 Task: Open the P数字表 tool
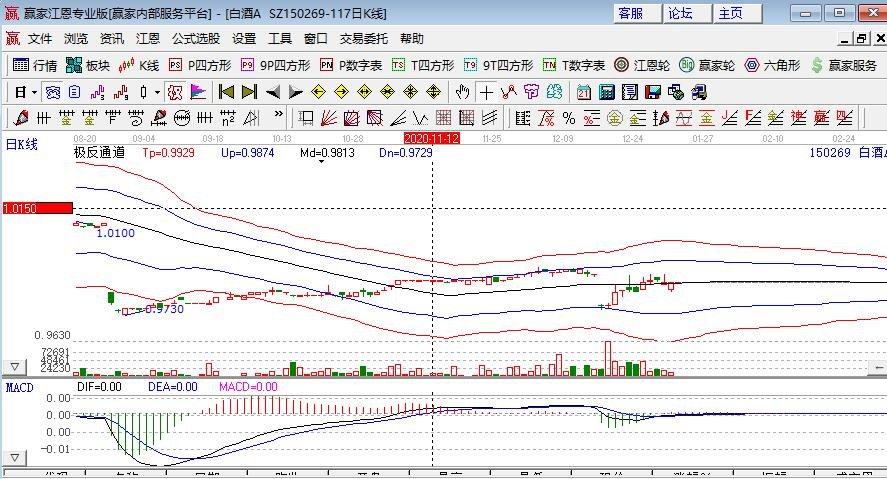coord(351,66)
